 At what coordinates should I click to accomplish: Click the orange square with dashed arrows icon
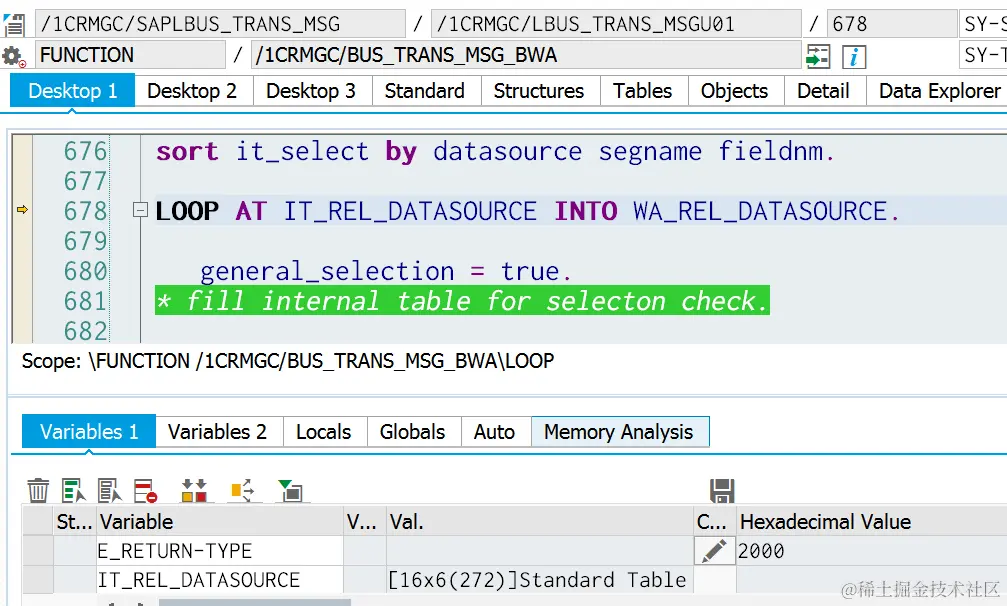pyautogui.click(x=243, y=490)
